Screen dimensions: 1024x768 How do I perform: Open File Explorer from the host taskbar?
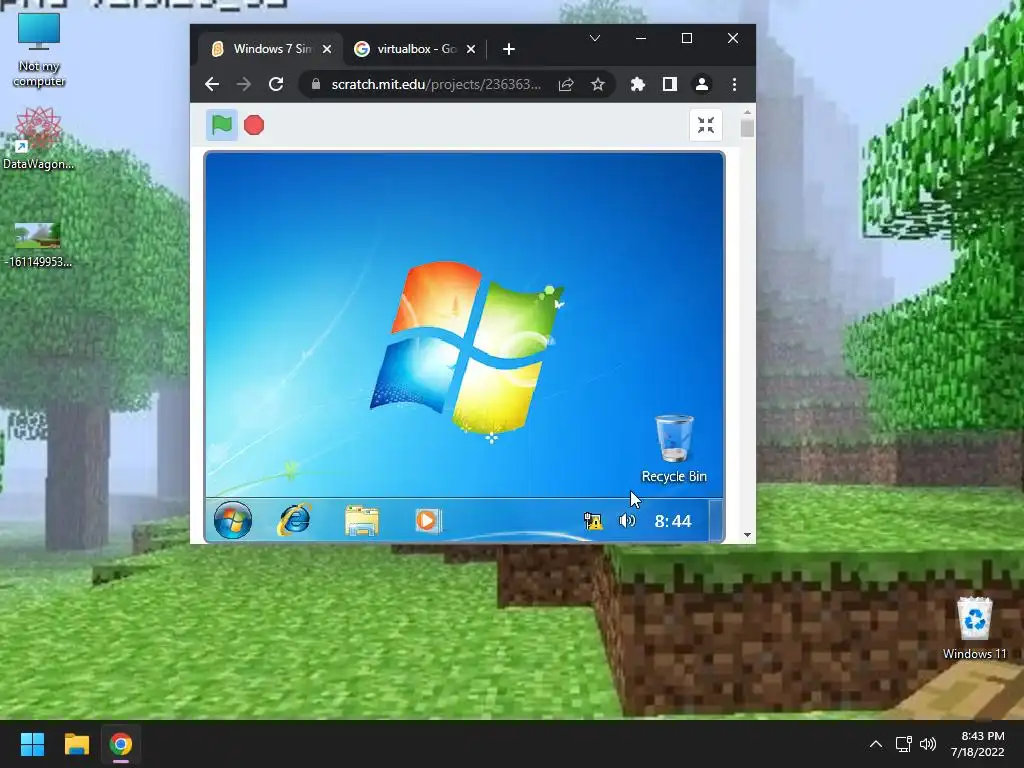(76, 744)
